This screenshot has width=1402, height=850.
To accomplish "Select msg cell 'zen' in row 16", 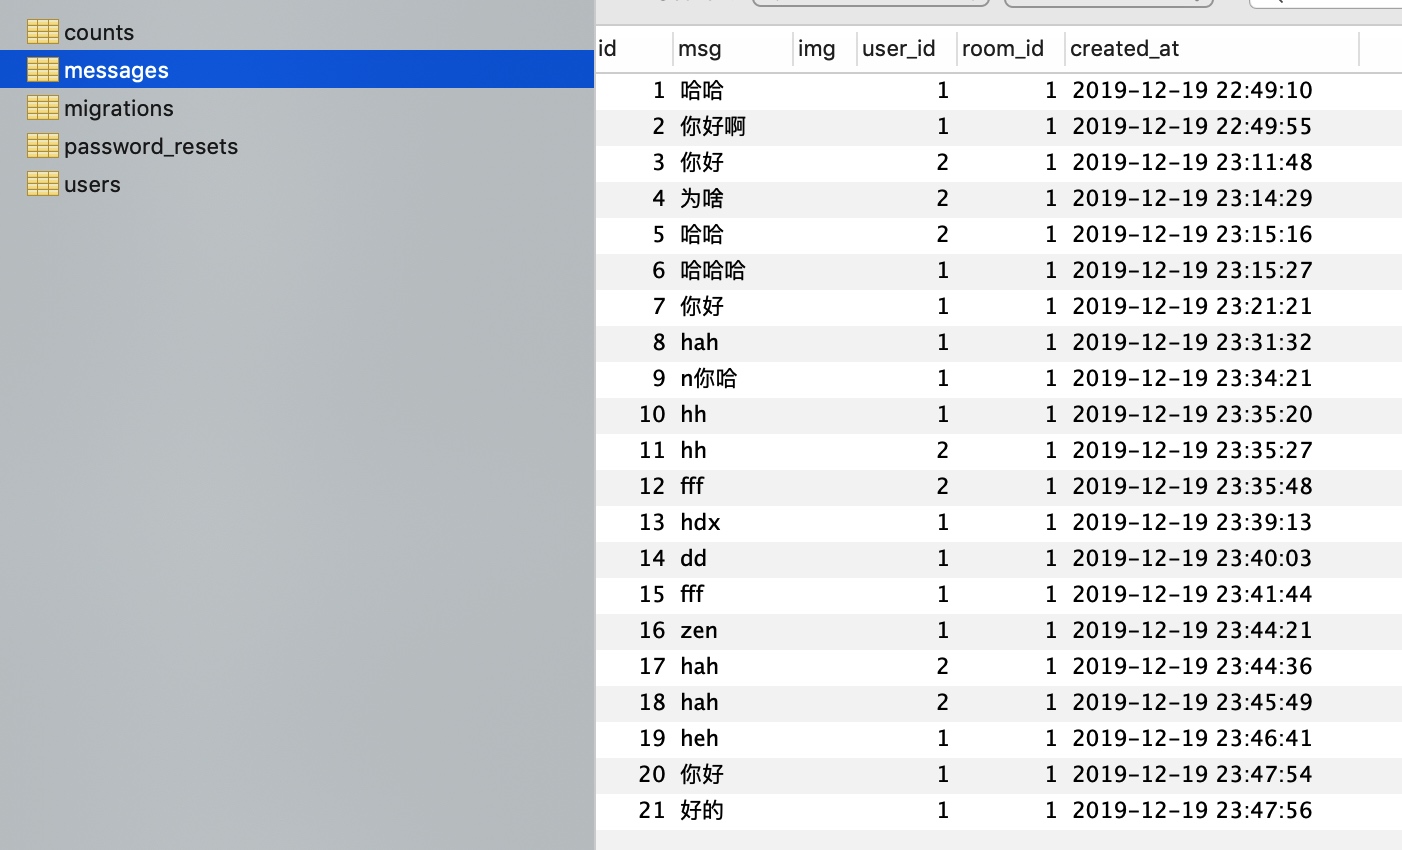I will point(699,630).
